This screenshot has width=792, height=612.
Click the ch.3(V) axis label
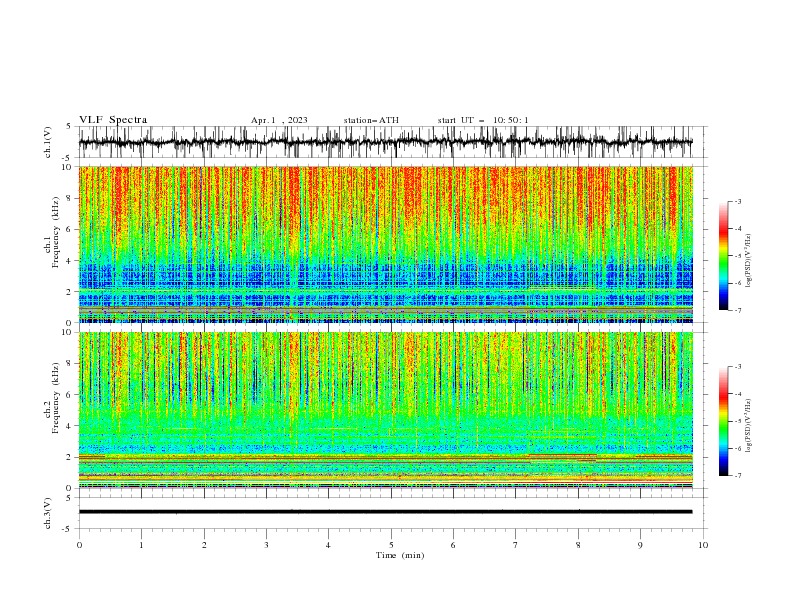point(48,513)
